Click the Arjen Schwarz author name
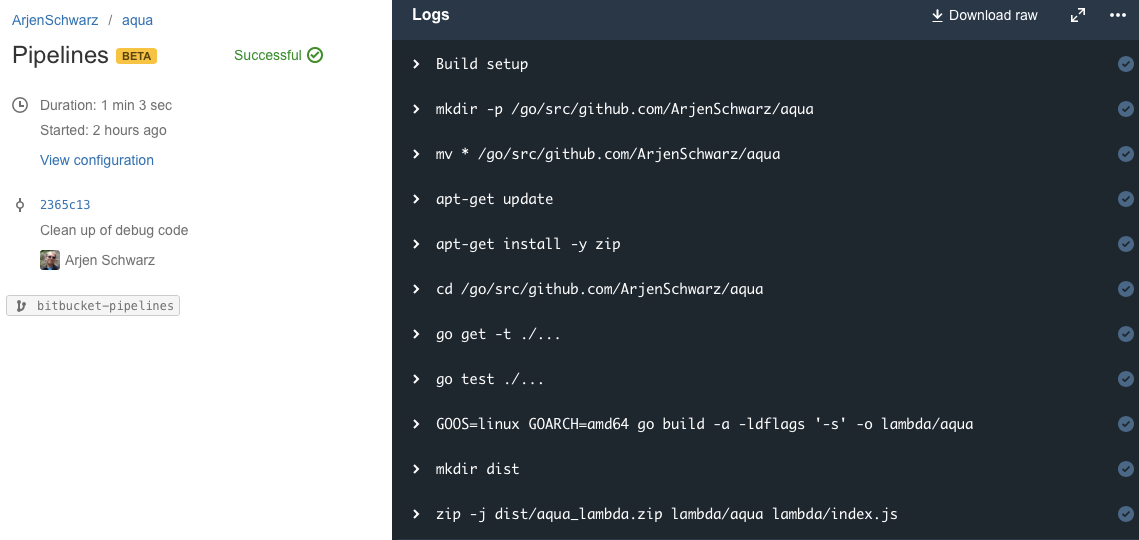This screenshot has height=540, width=1139. [x=110, y=260]
